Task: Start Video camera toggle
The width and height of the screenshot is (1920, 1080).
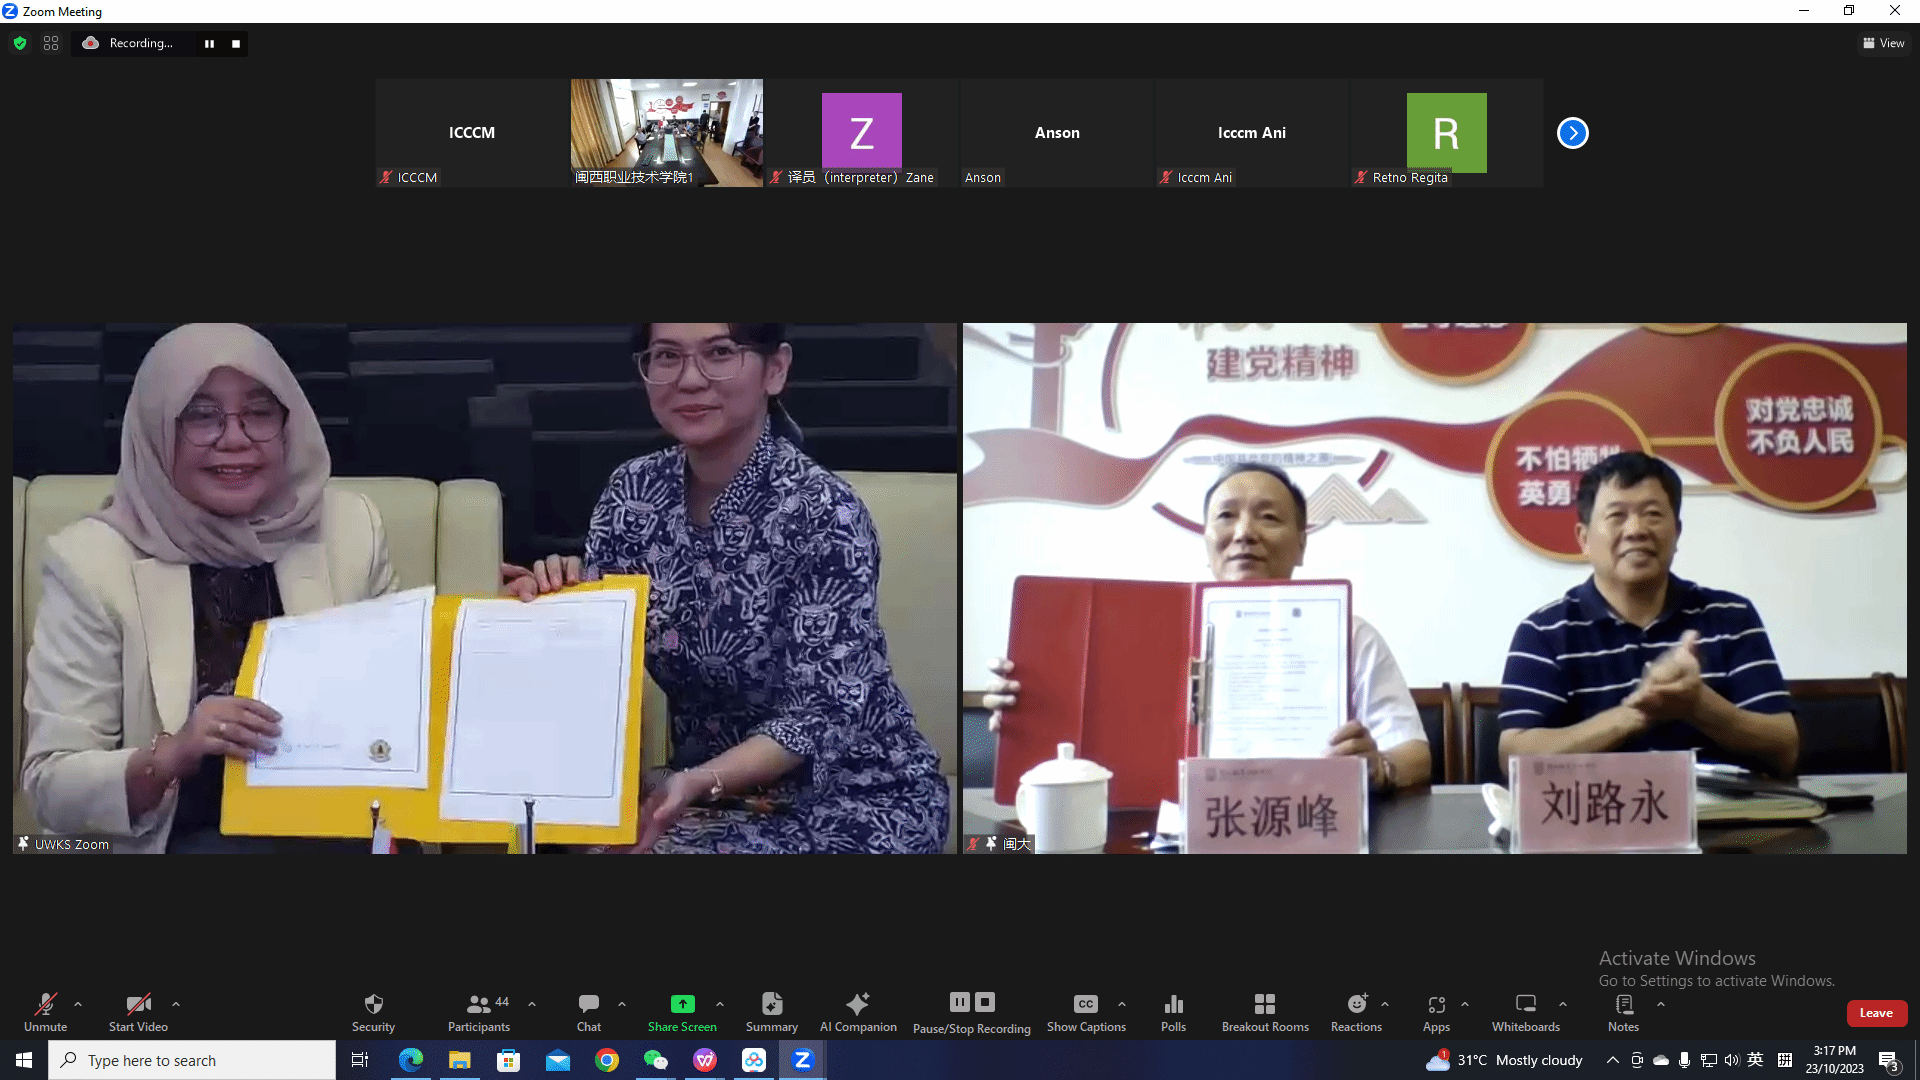Action: click(138, 1004)
